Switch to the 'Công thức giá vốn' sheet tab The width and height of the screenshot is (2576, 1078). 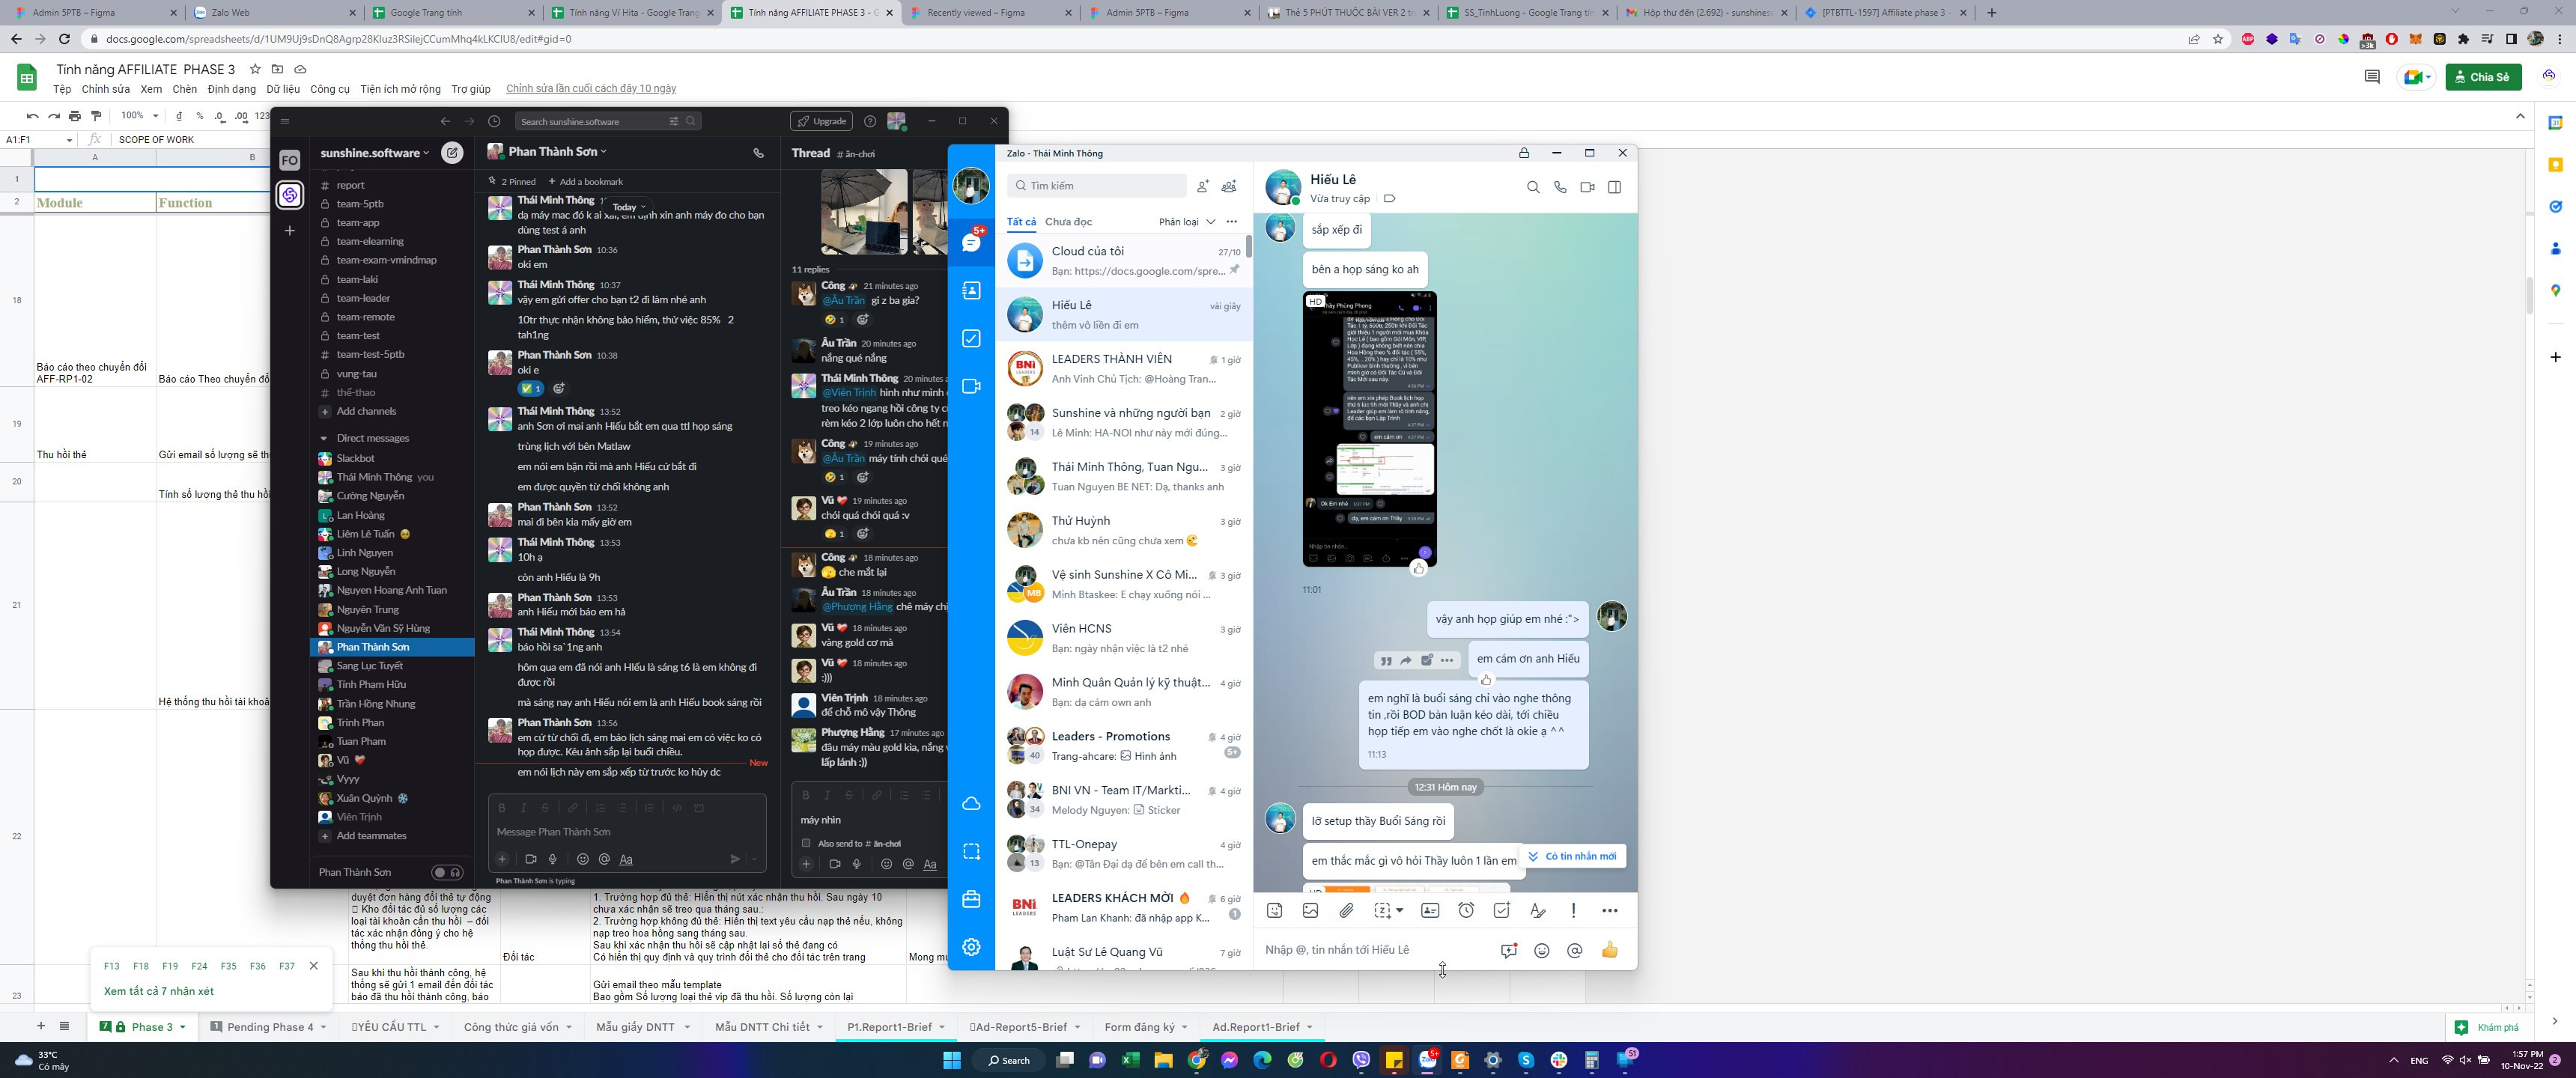[511, 1027]
